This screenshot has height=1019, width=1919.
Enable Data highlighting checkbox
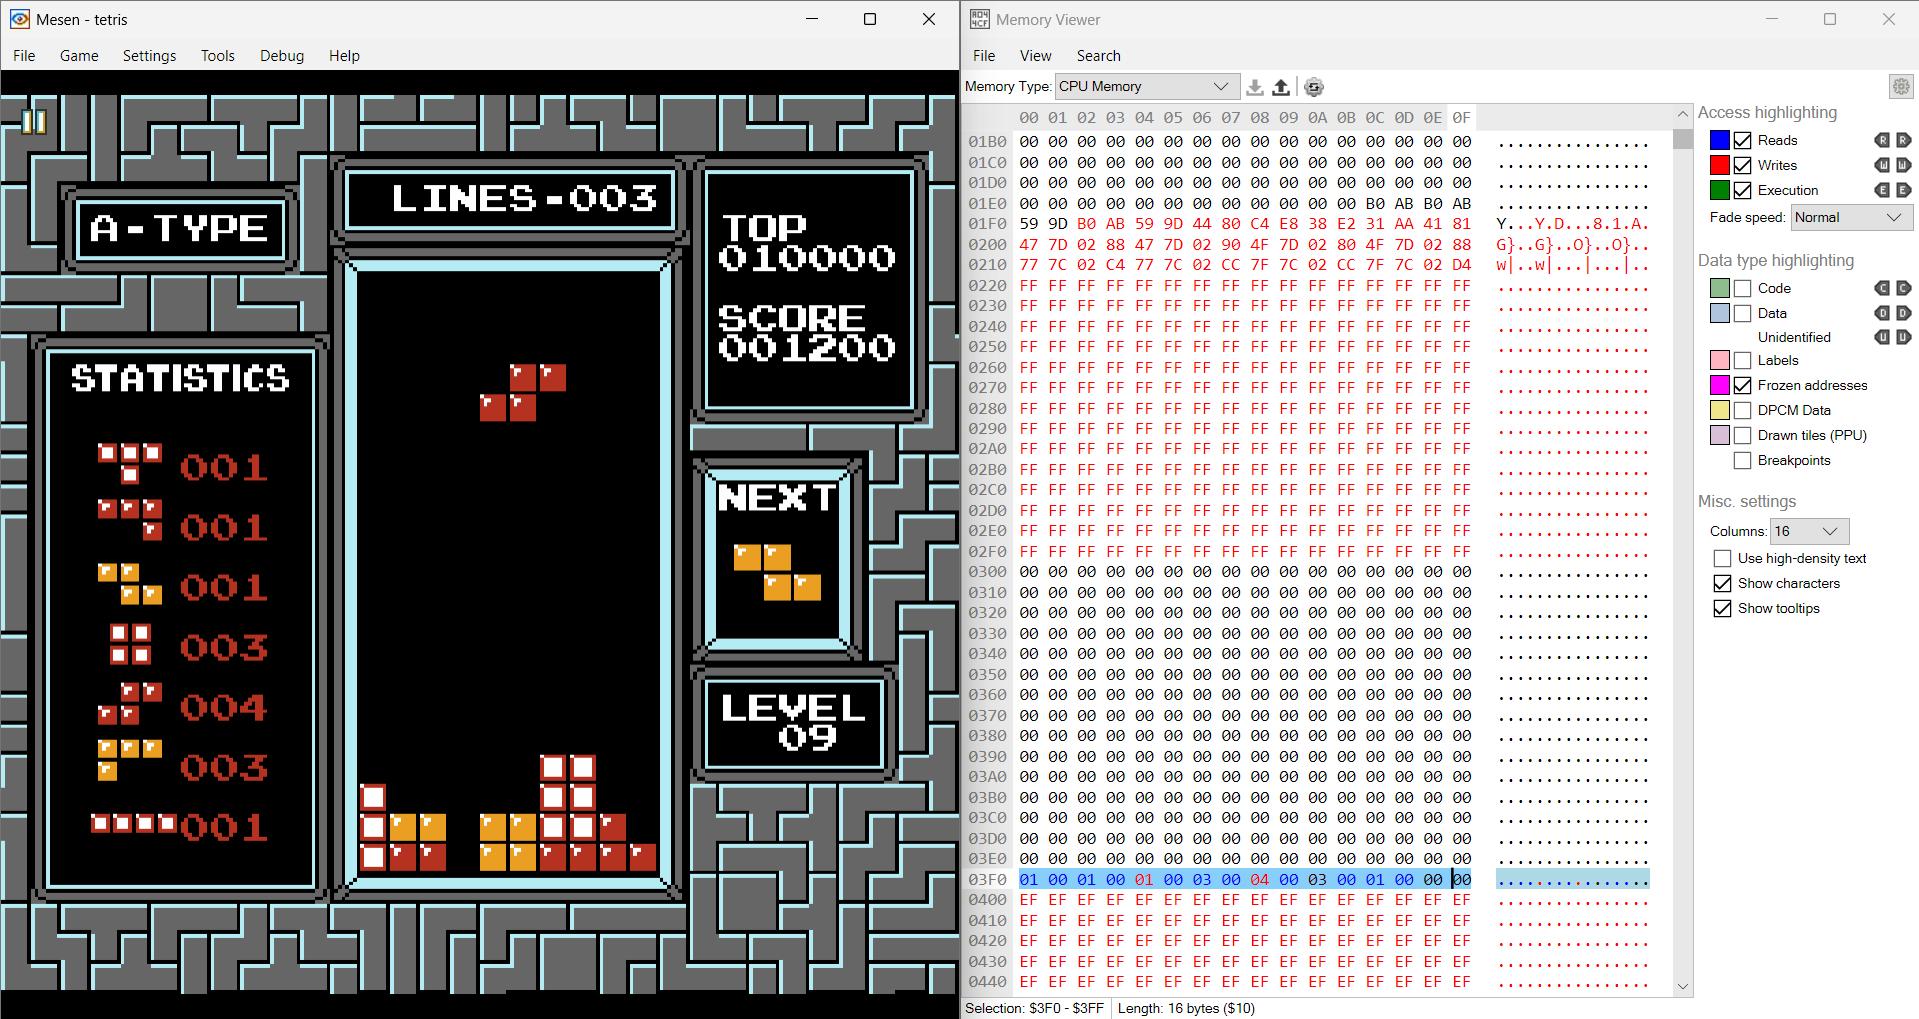pos(1743,313)
